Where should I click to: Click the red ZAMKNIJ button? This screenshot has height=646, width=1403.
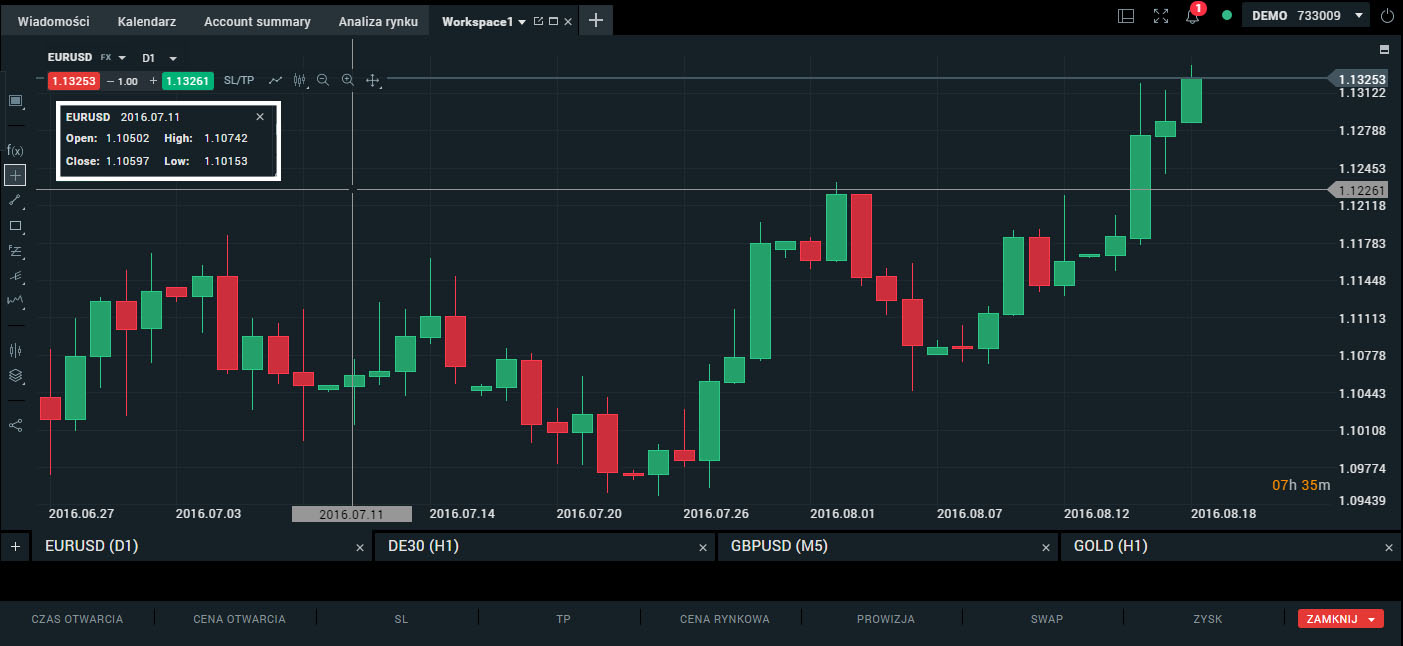[x=1340, y=619]
